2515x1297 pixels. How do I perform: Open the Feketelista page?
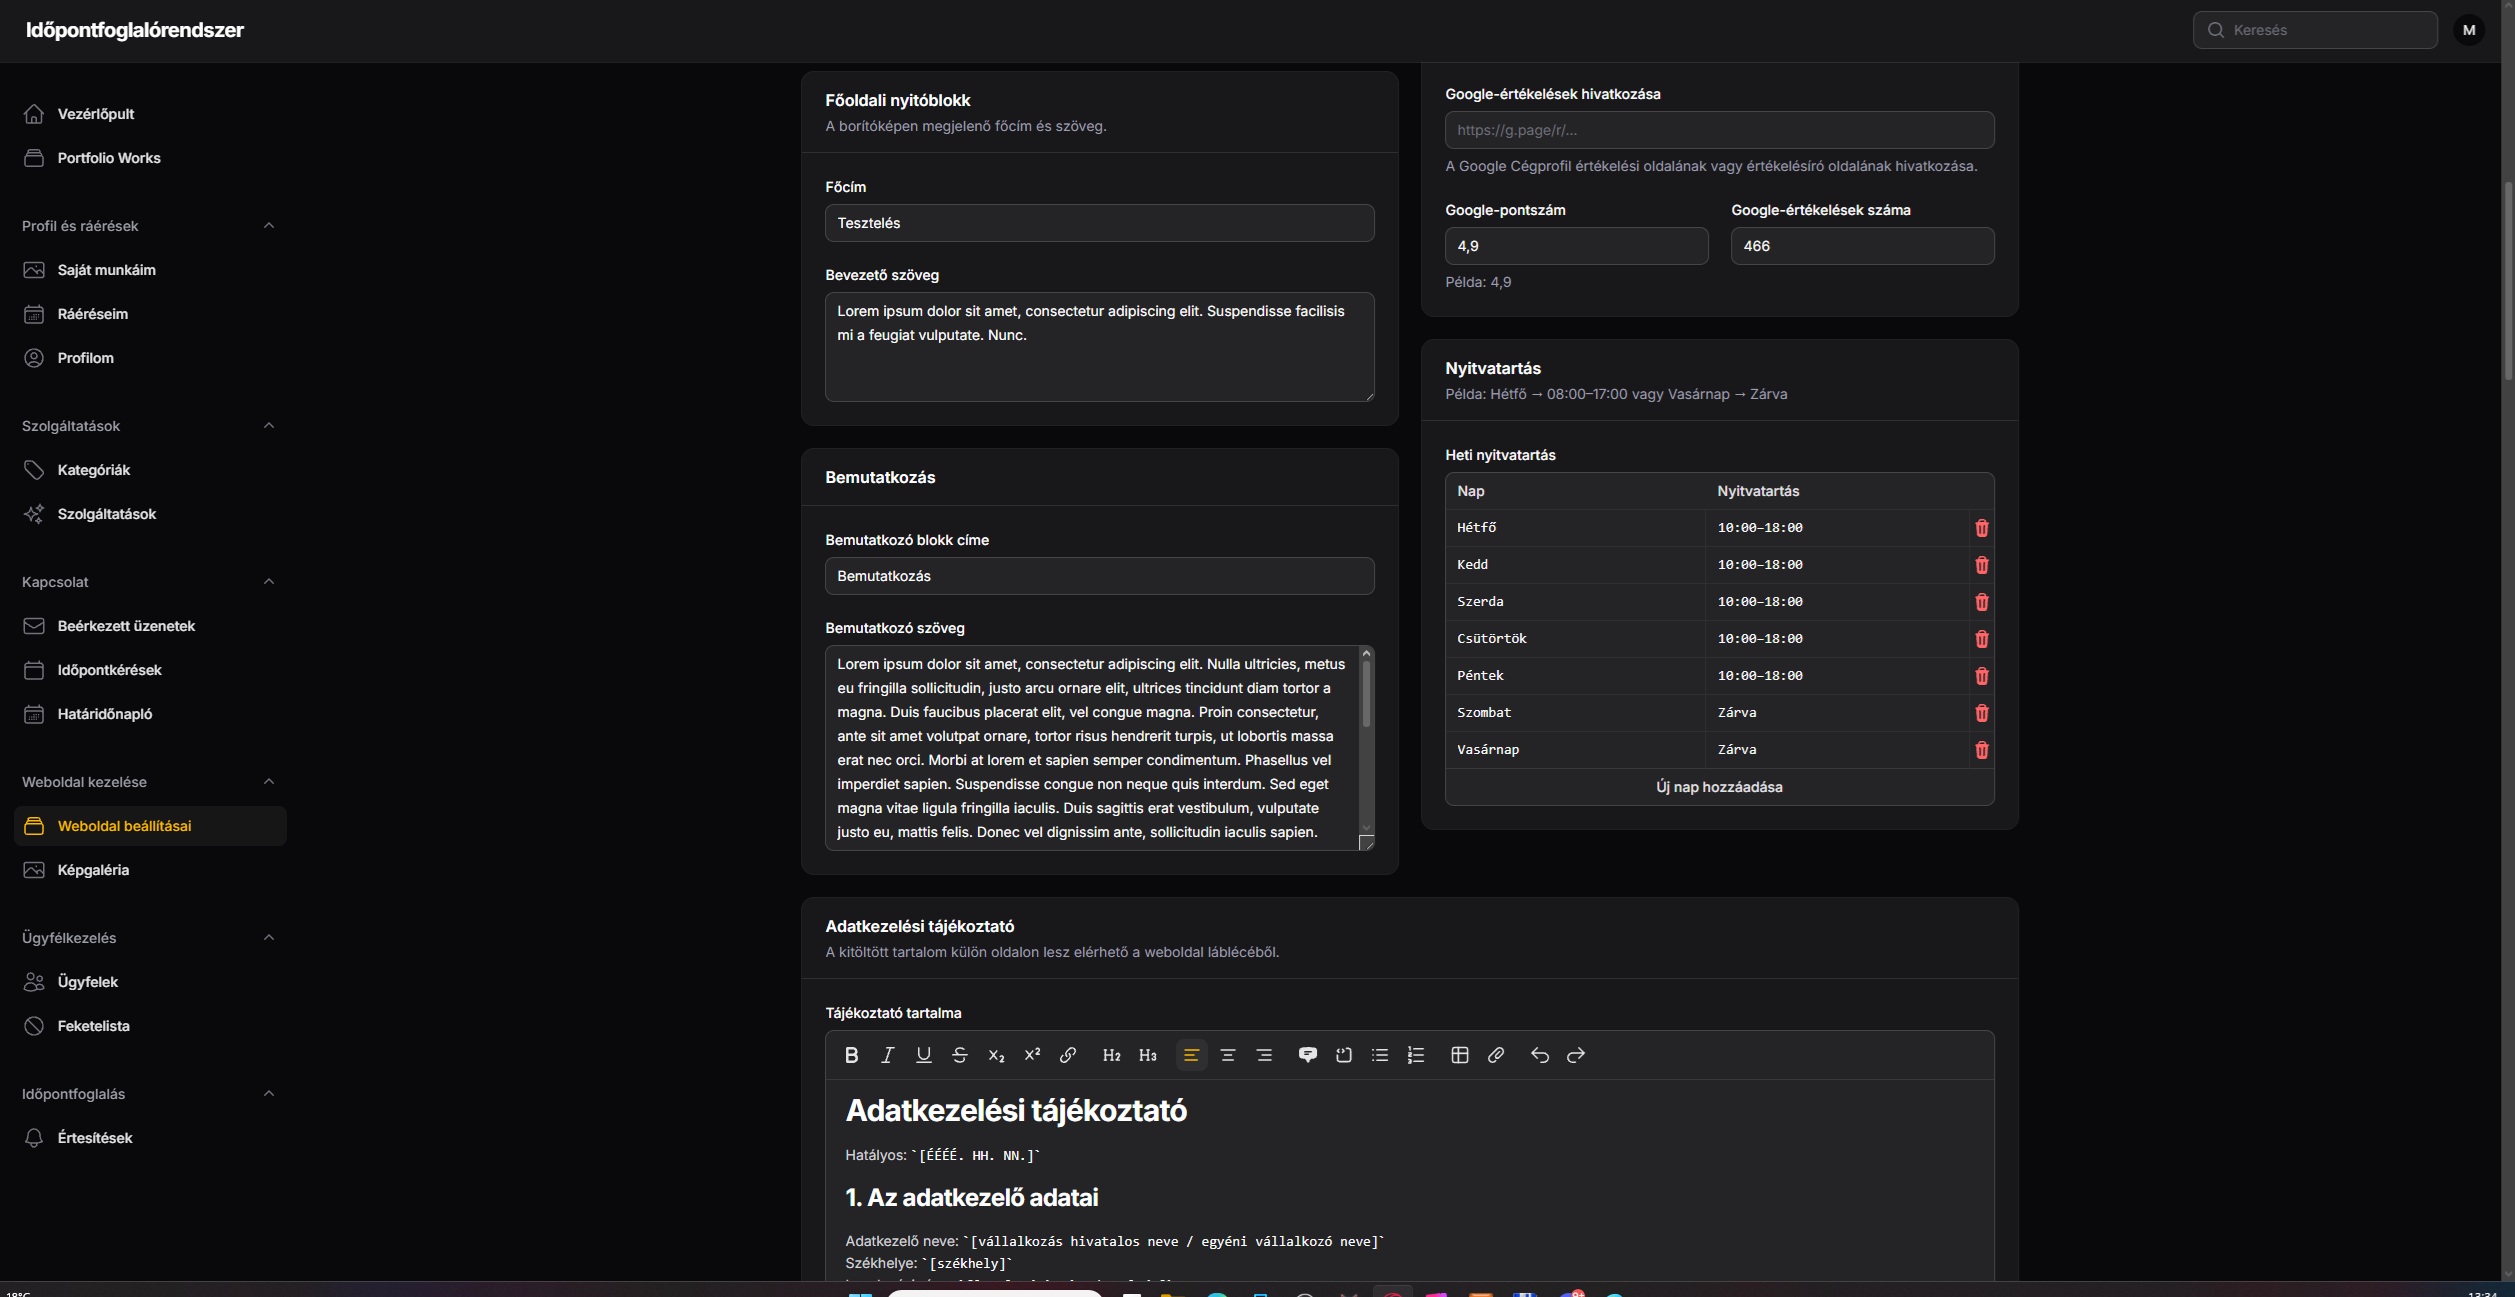click(150, 1026)
